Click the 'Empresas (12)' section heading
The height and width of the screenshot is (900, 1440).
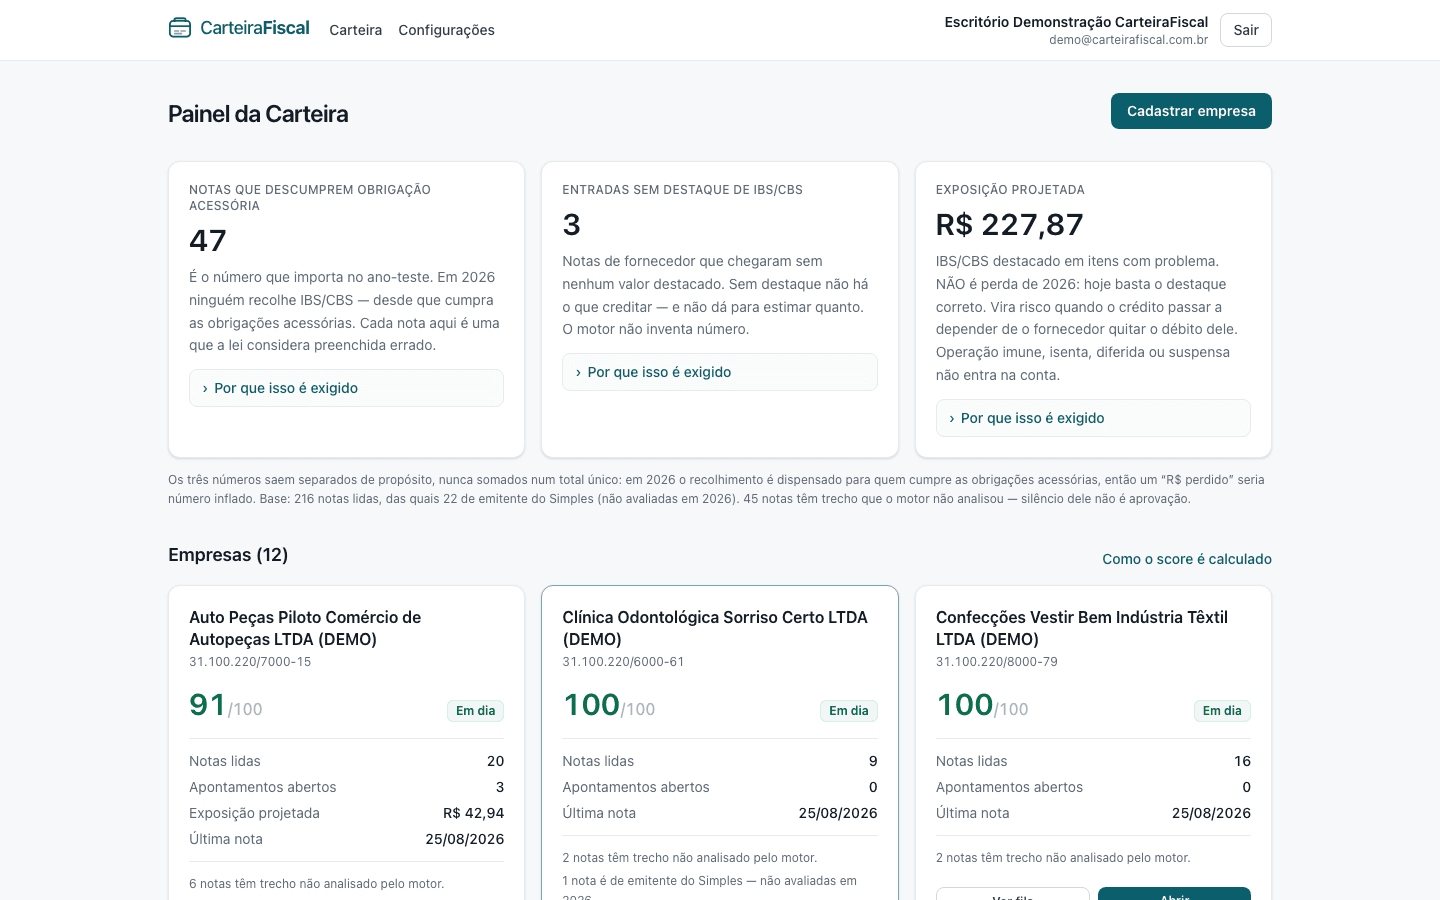228,555
